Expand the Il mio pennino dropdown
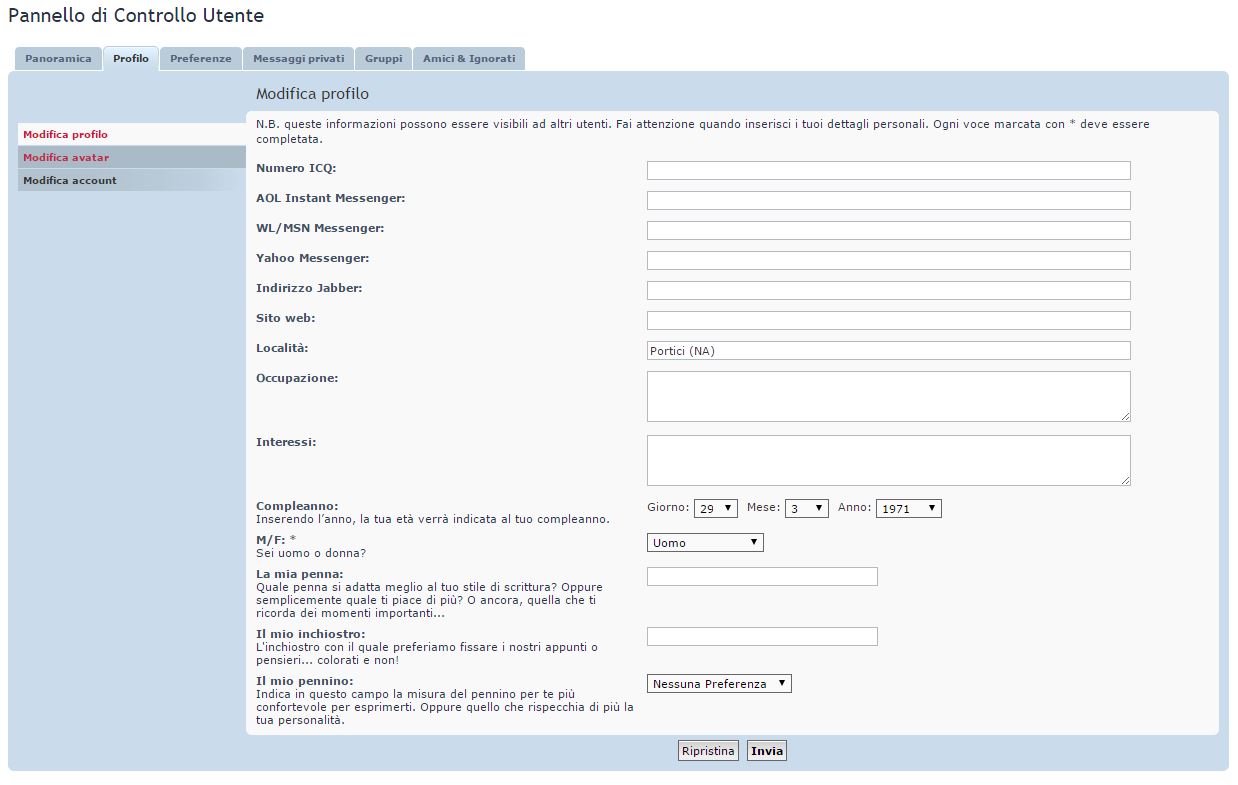Image resolution: width=1238 pixels, height=785 pixels. [719, 684]
